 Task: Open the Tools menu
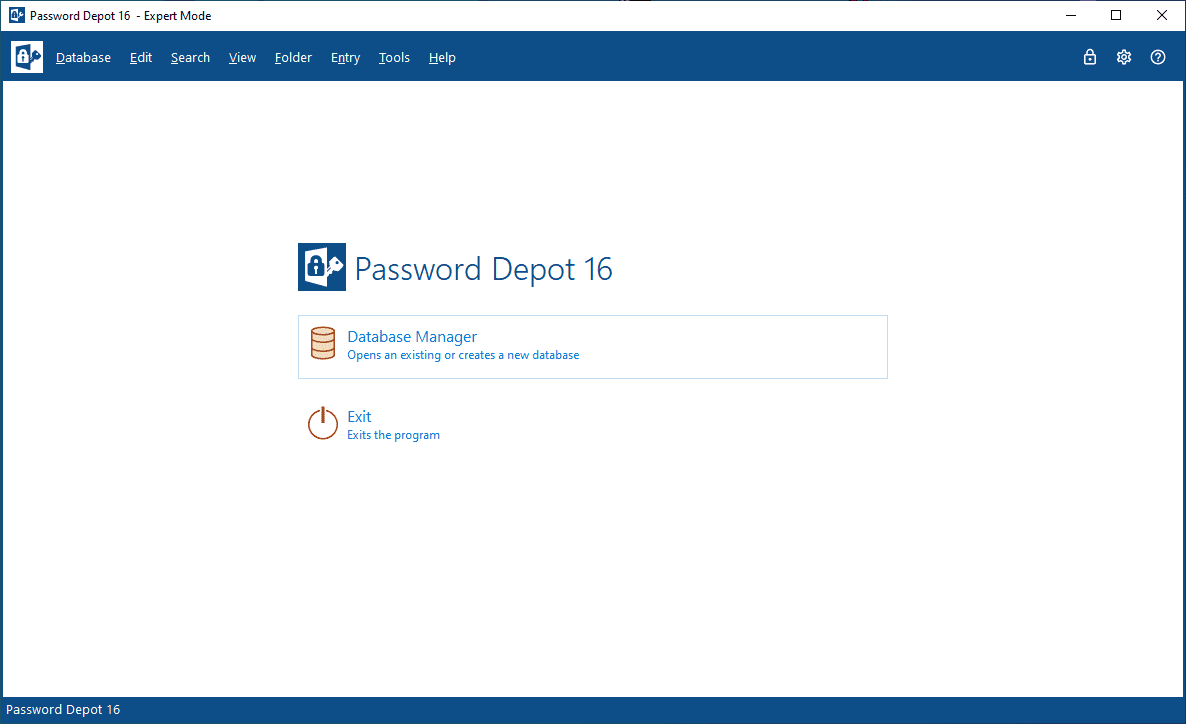(x=394, y=57)
